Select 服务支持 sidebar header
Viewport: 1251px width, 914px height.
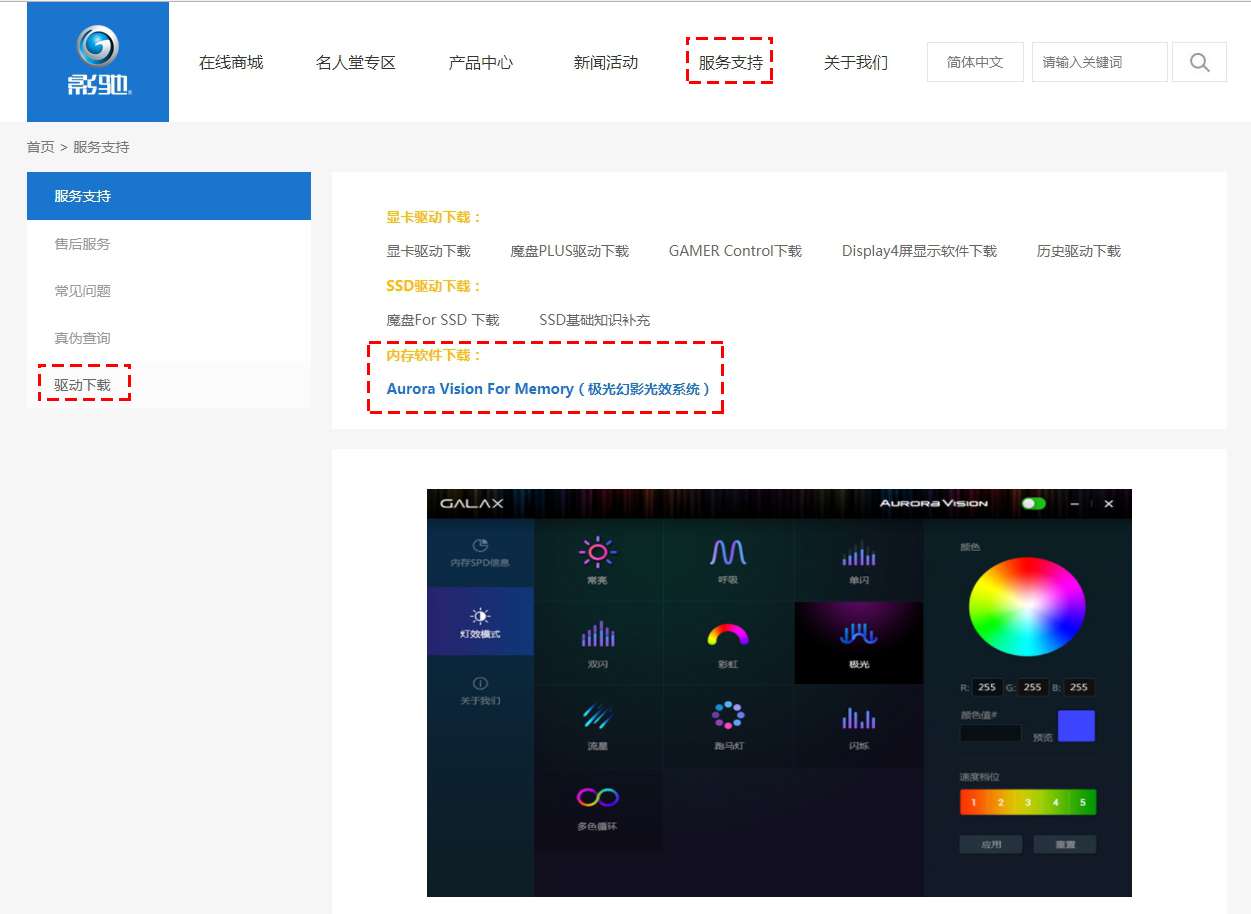point(169,196)
